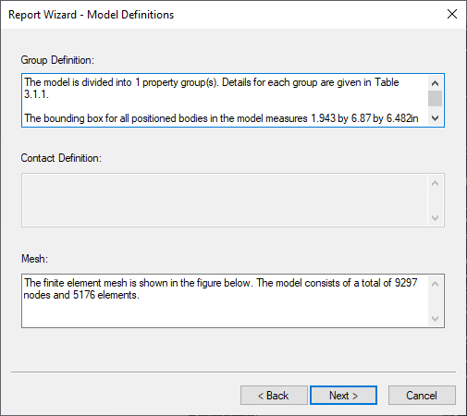Place cursor on the "3.1.1." text line

click(36, 95)
